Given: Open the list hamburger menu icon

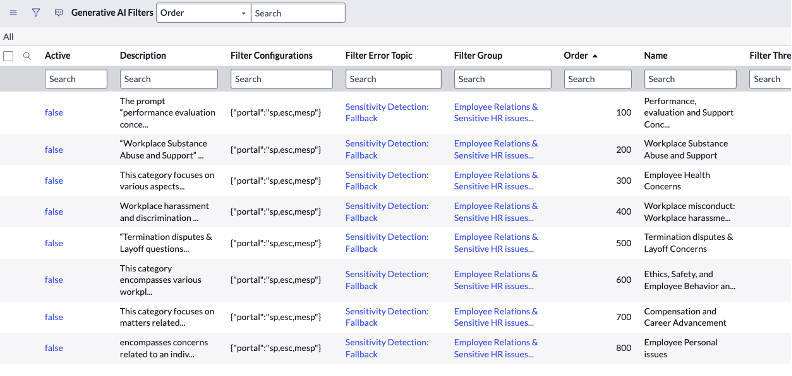Looking at the screenshot, I should pos(13,13).
